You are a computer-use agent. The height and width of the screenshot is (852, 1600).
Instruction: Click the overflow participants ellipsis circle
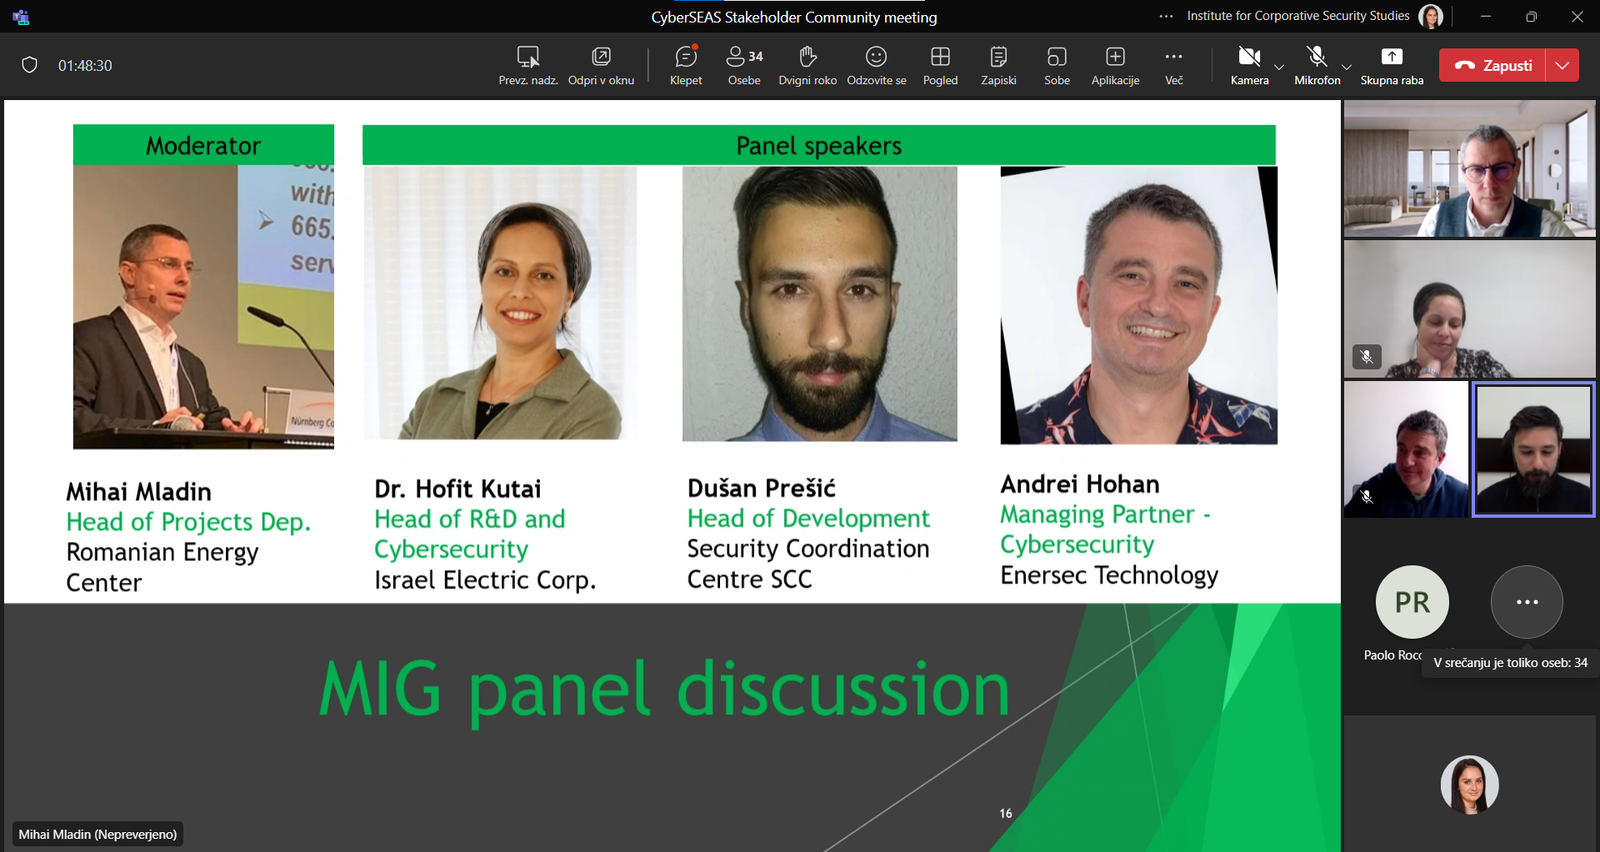coord(1526,602)
